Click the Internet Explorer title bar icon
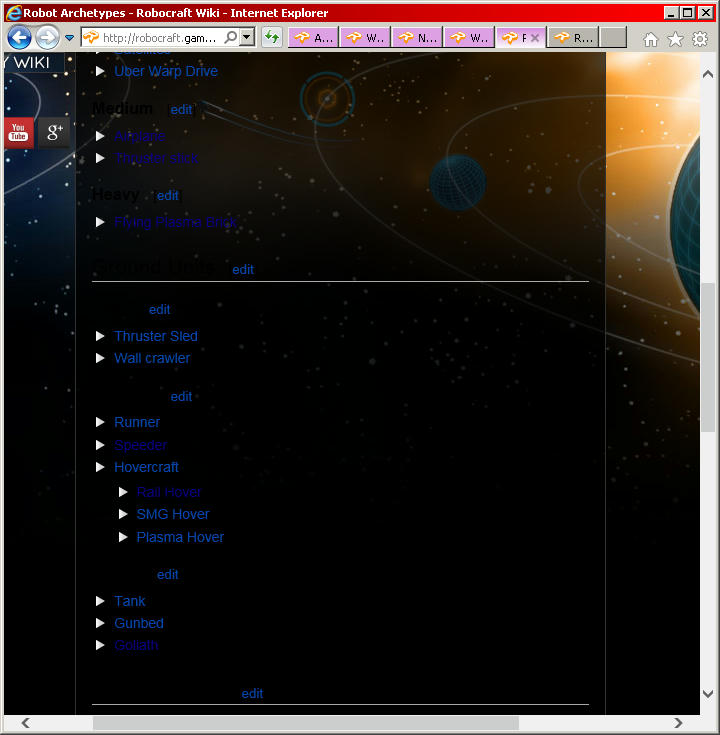720x735 pixels. coord(14,13)
